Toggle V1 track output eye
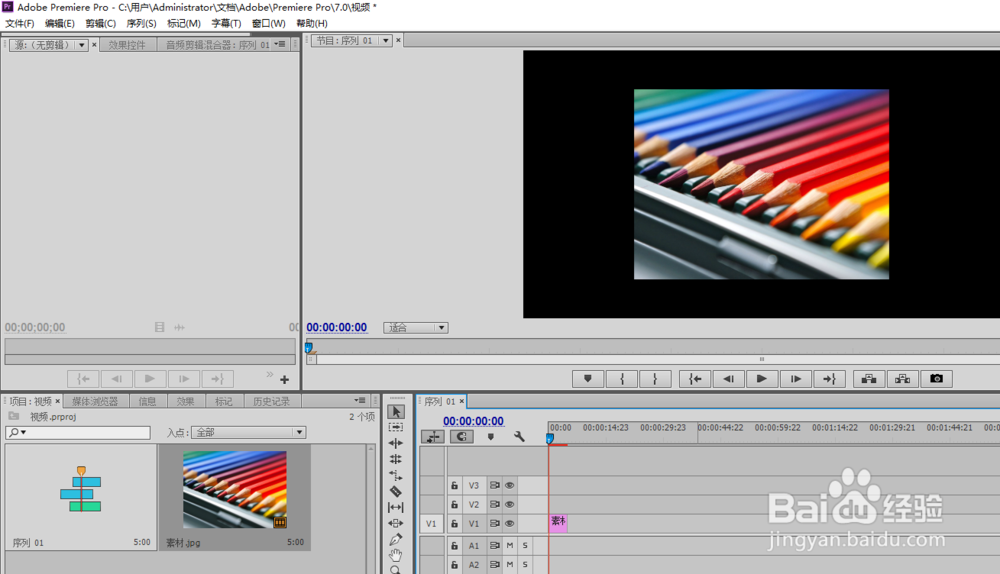This screenshot has height=574, width=1000. click(510, 524)
